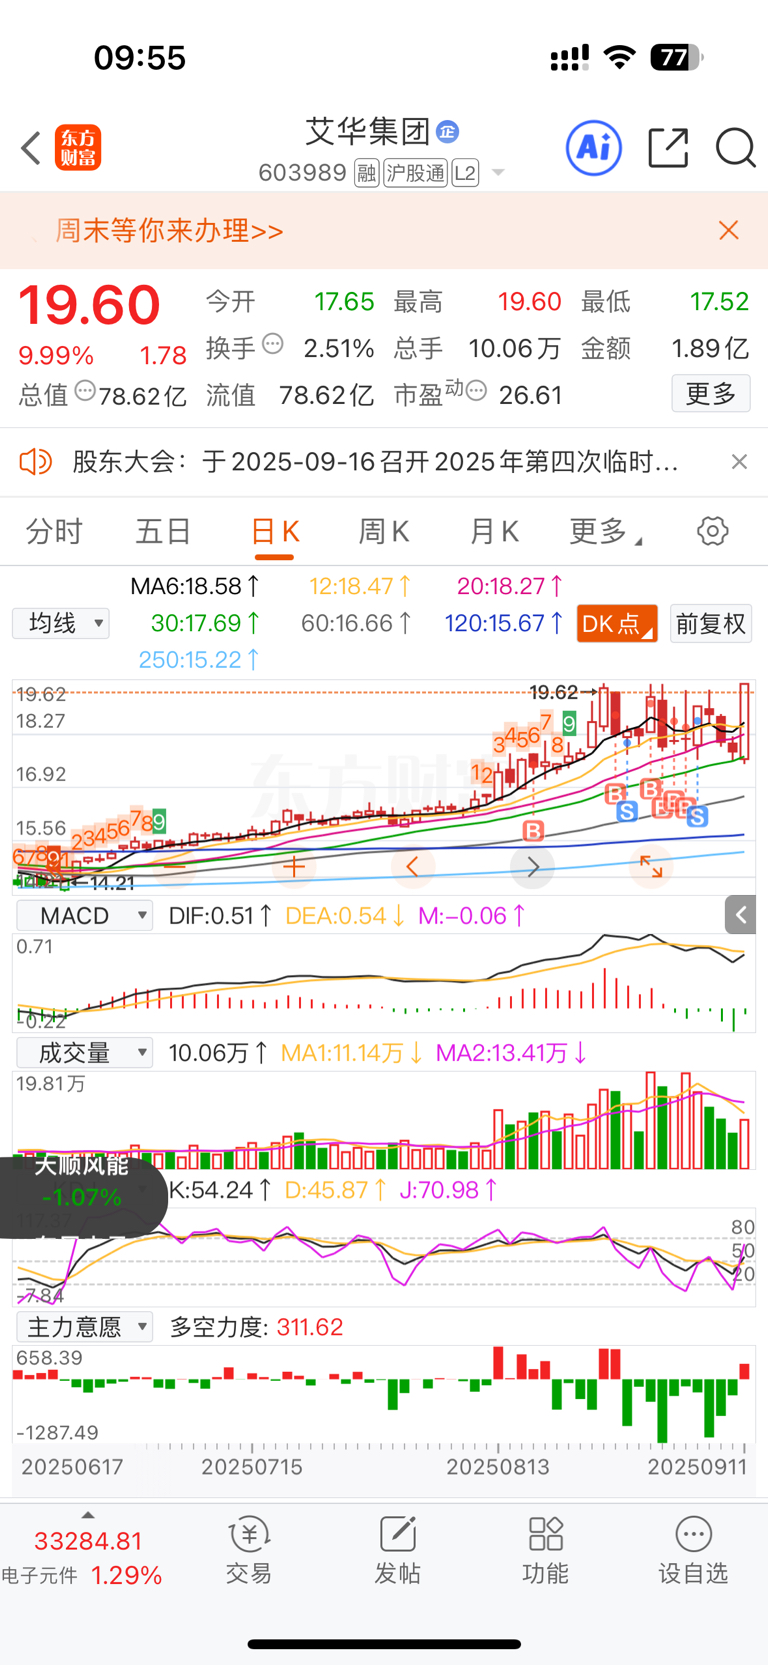Image resolution: width=769 pixels, height=1665 pixels.
Task: Tap the 市盈 info icon
Action: [476, 391]
